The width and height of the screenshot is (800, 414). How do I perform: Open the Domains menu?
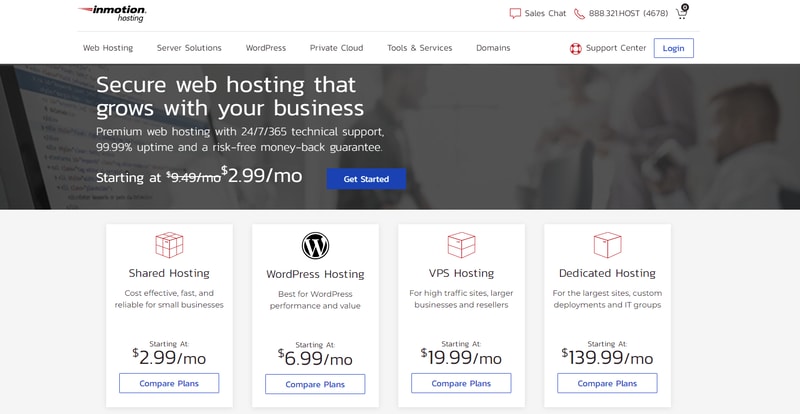pyautogui.click(x=493, y=48)
